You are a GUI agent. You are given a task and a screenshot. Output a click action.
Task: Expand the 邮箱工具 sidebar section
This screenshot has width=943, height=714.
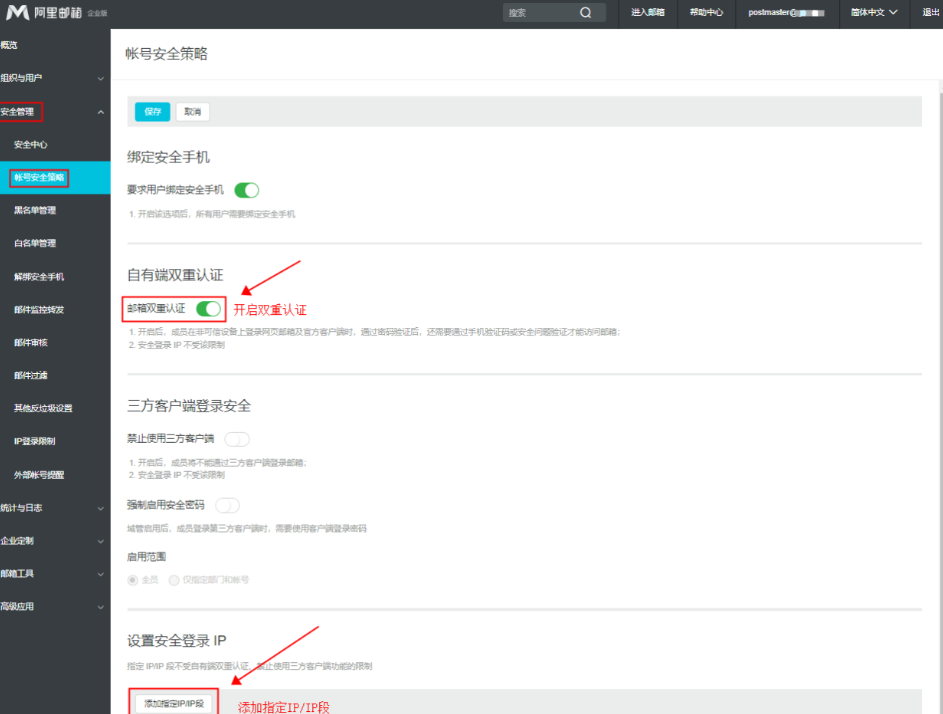[x=55, y=574]
